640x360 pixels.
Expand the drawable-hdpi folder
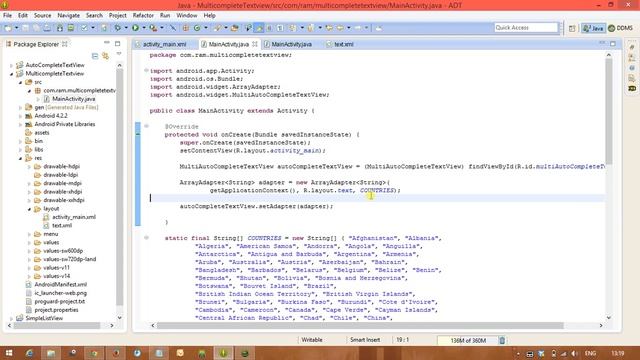[29, 167]
